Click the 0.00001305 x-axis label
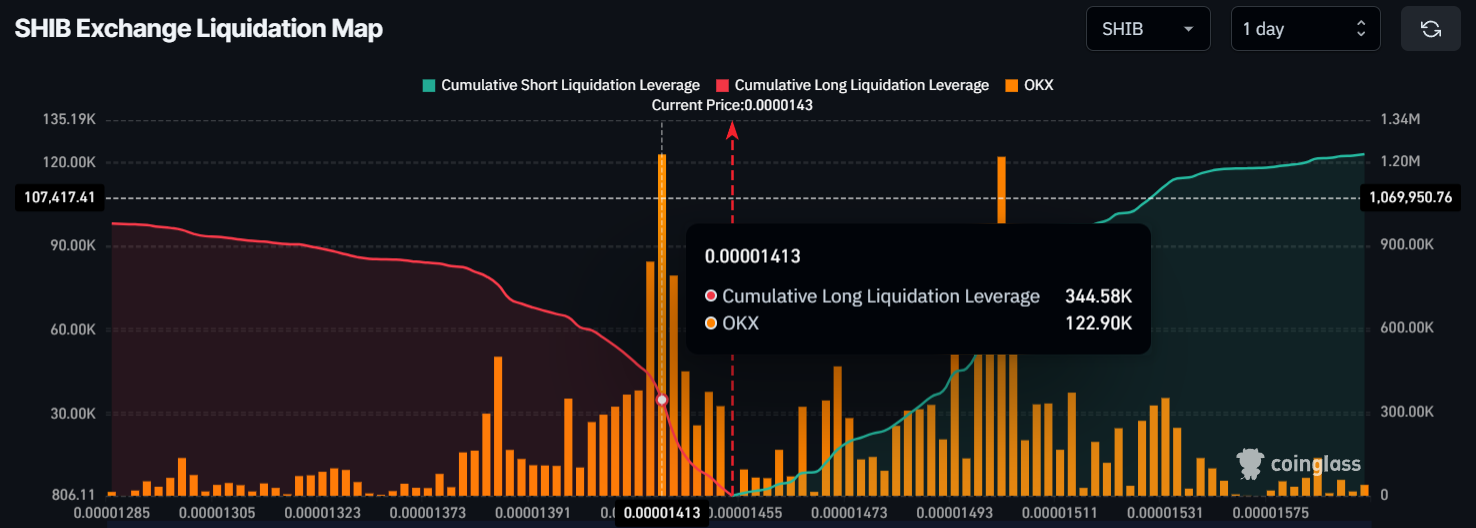This screenshot has height=528, width=1476. pos(218,513)
